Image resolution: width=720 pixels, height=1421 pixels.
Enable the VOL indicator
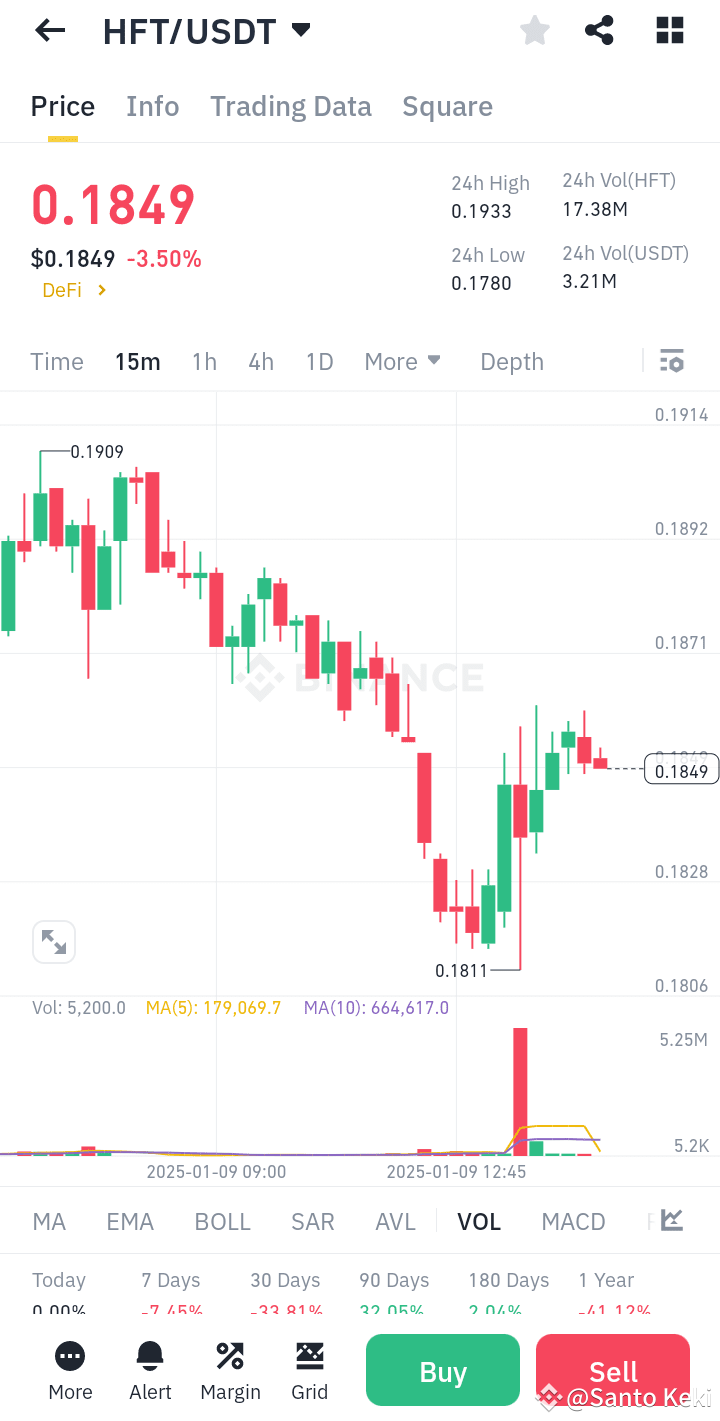[479, 1220]
